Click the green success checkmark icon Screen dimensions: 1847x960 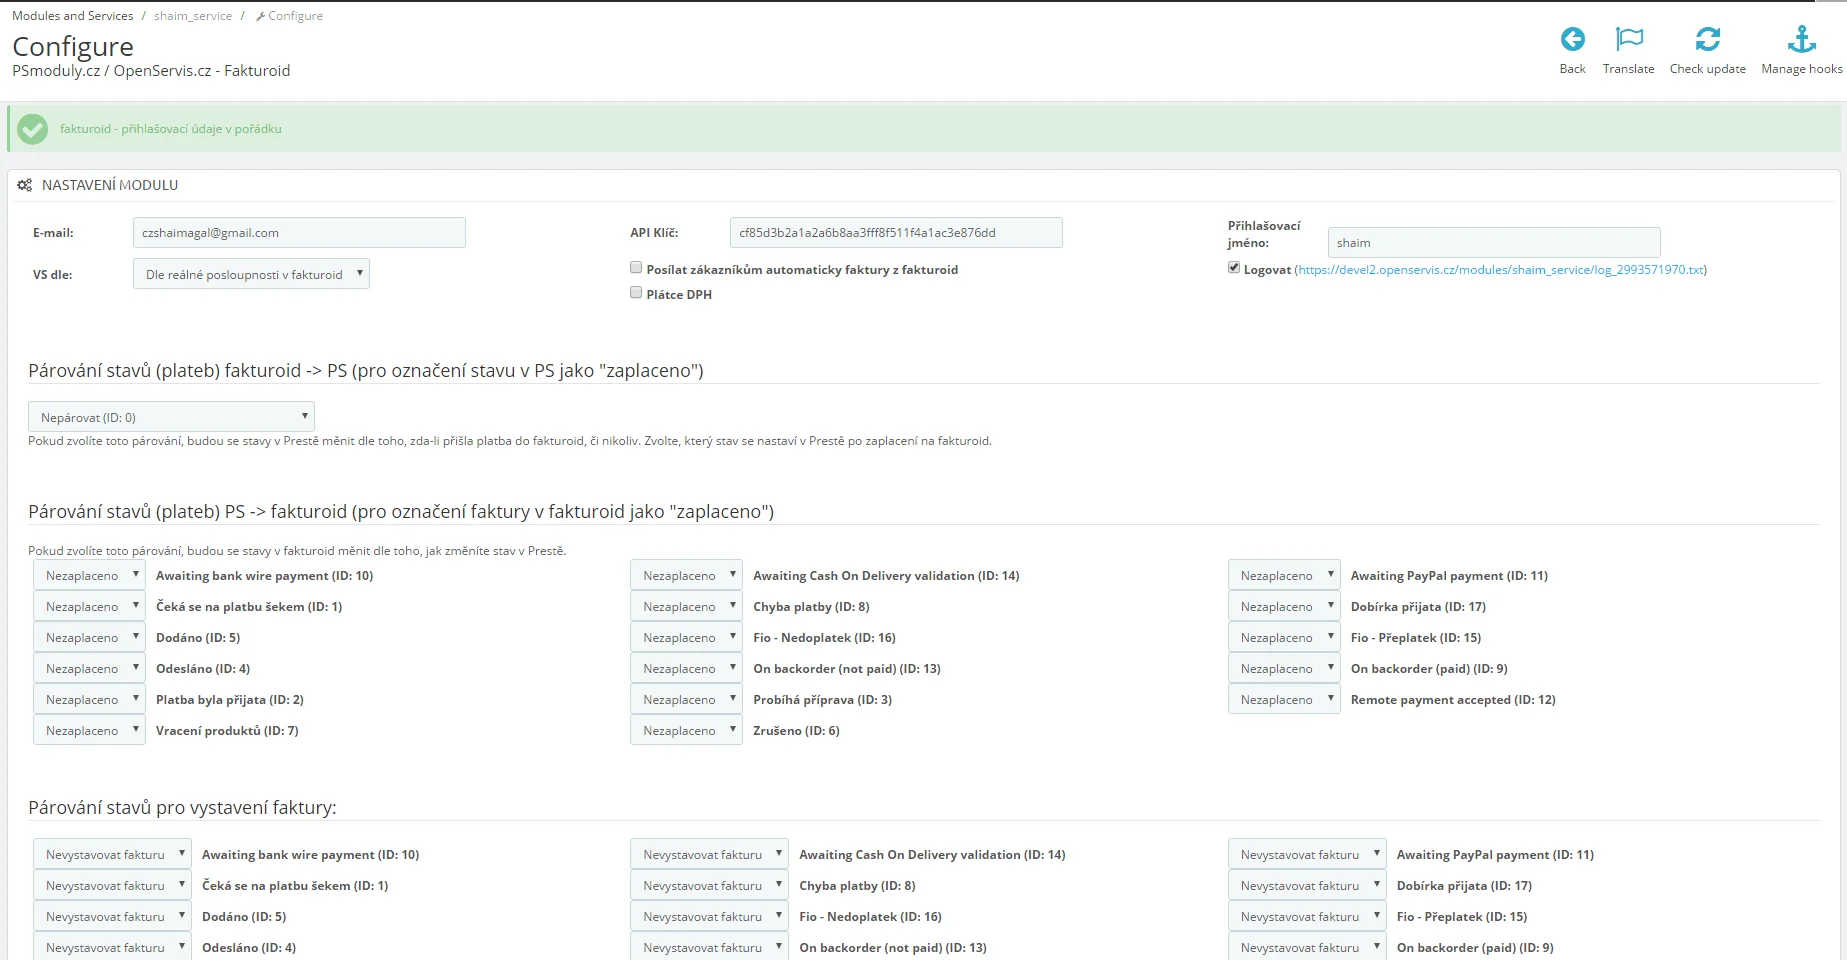pyautogui.click(x=33, y=129)
